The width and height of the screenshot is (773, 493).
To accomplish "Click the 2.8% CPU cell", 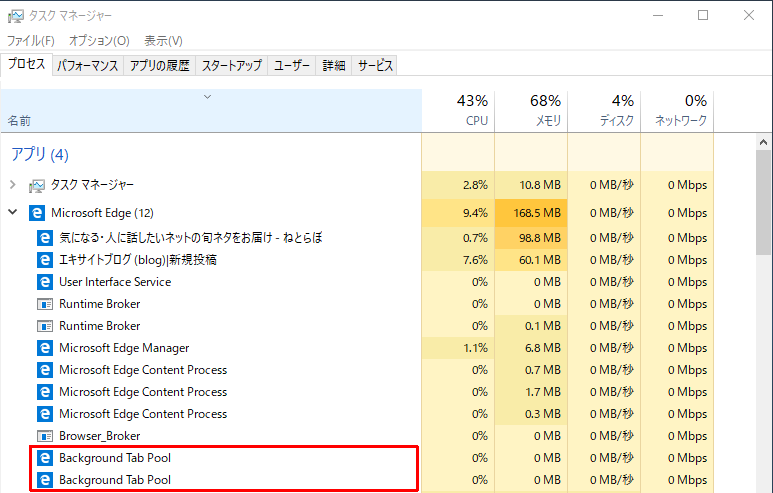I will (x=458, y=185).
